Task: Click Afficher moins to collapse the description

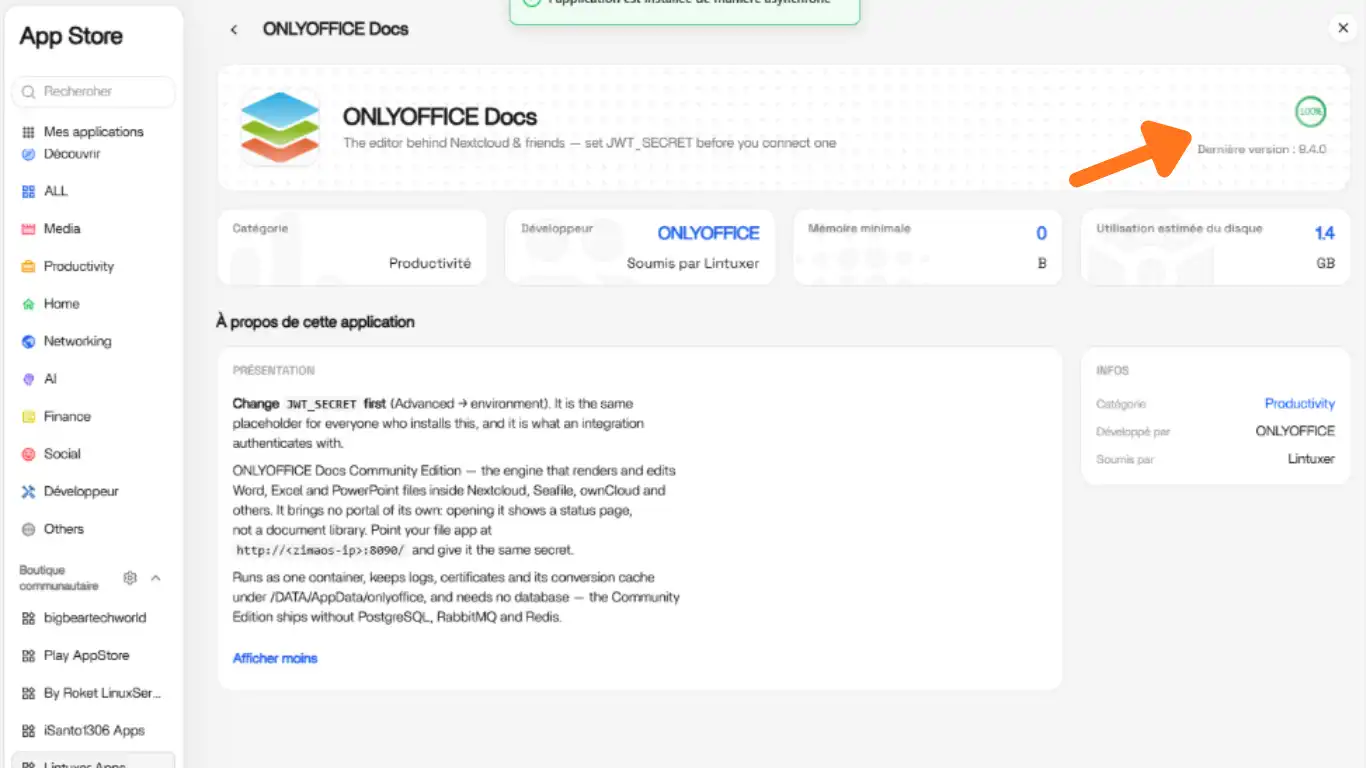Action: click(x=275, y=658)
